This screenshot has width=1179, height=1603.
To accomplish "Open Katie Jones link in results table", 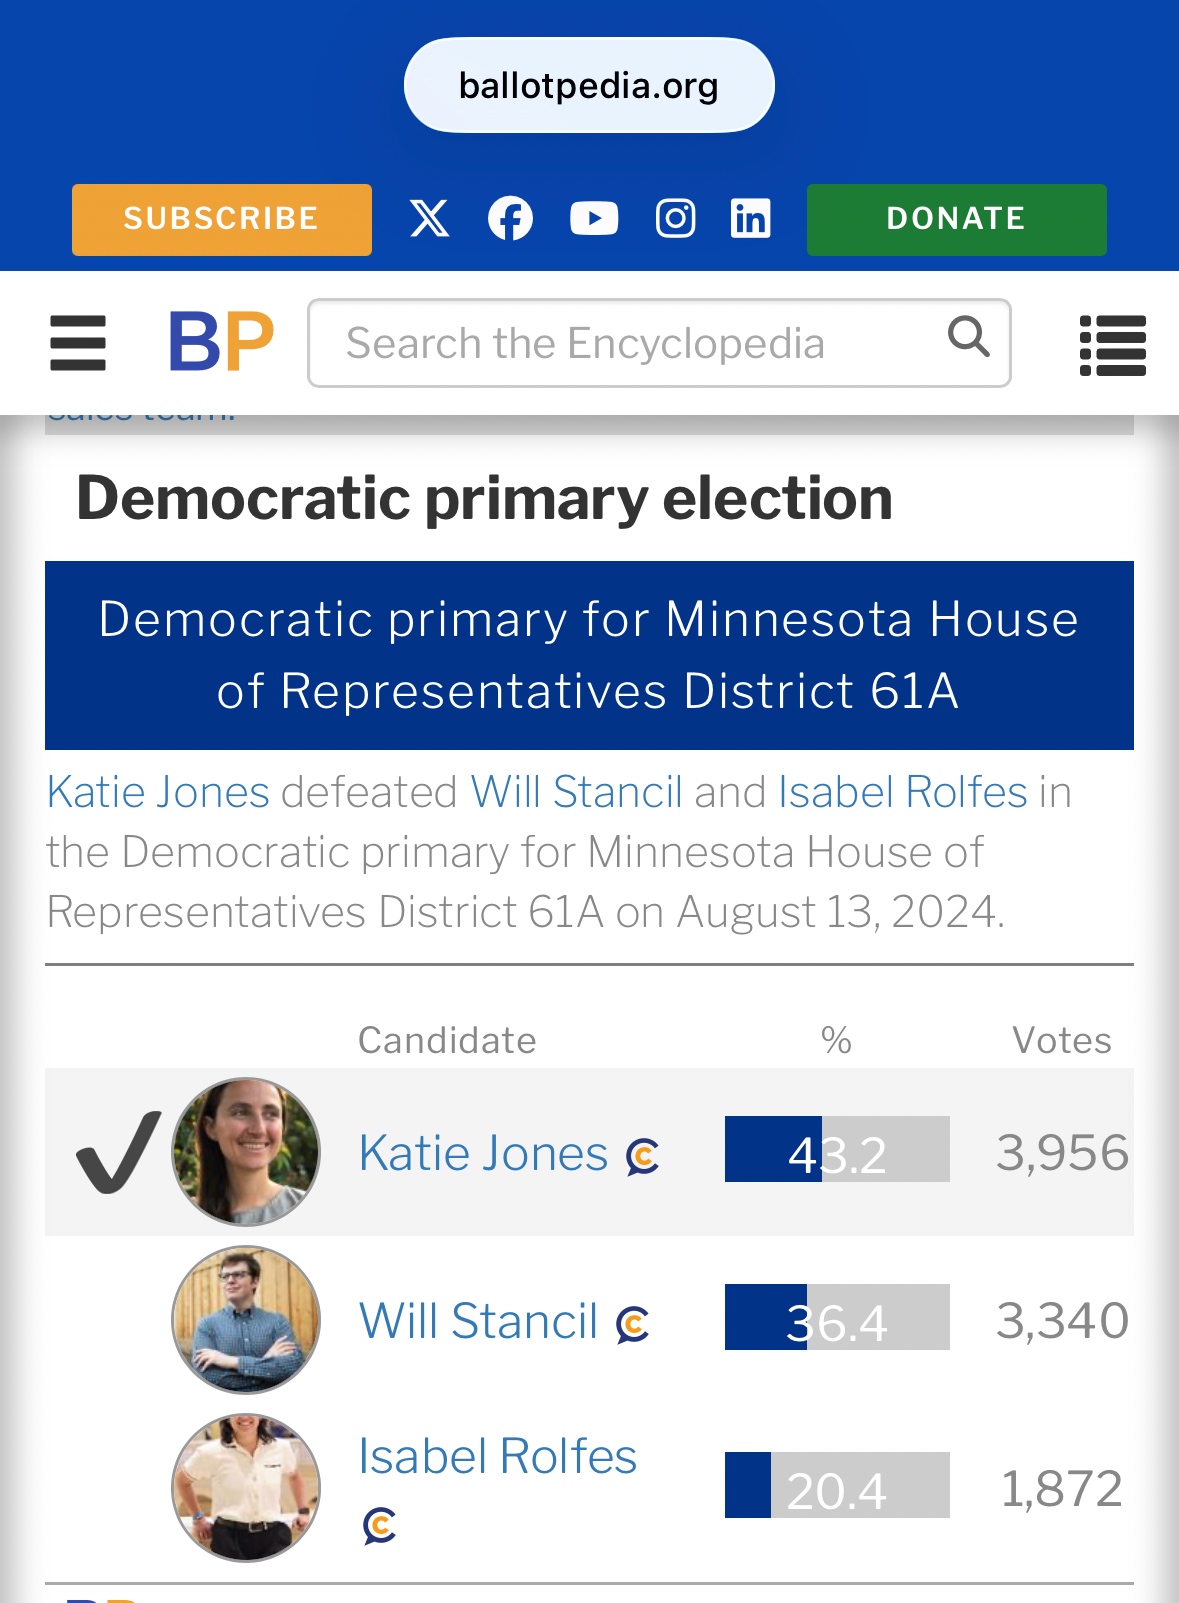I will click(483, 1154).
